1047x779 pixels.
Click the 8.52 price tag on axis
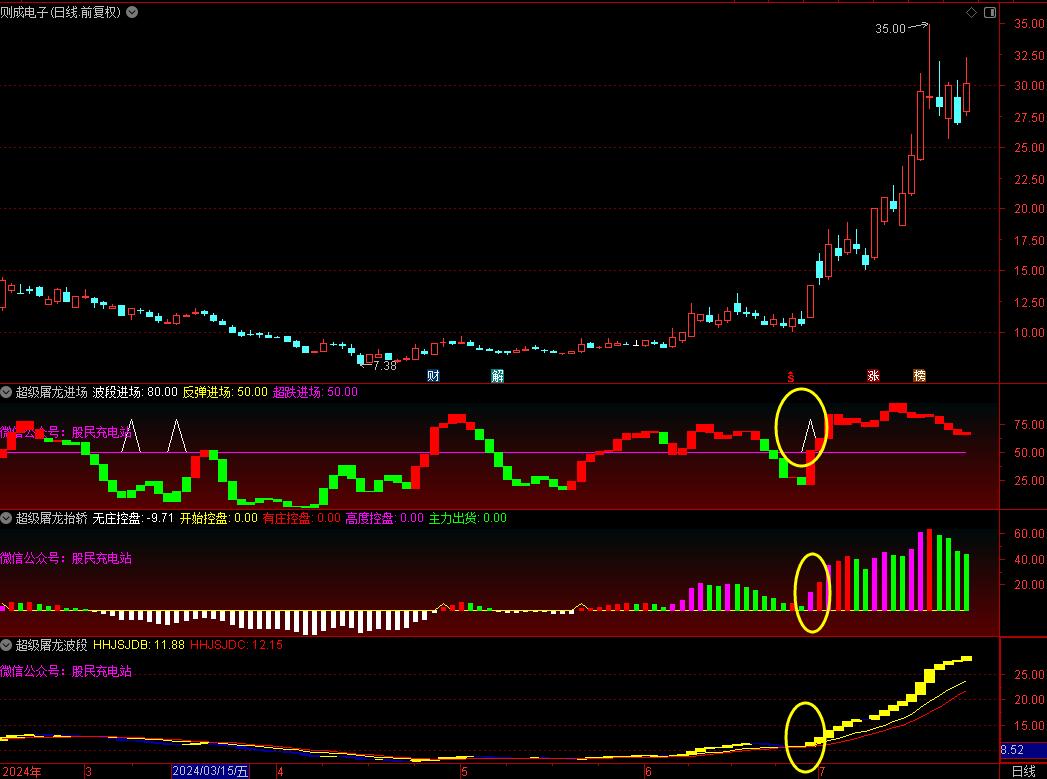[x=1012, y=749]
